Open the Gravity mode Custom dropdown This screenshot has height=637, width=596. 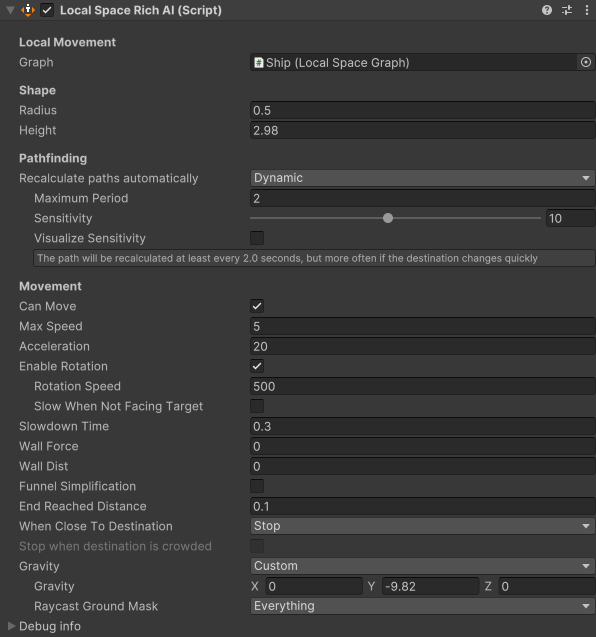pyautogui.click(x=423, y=566)
